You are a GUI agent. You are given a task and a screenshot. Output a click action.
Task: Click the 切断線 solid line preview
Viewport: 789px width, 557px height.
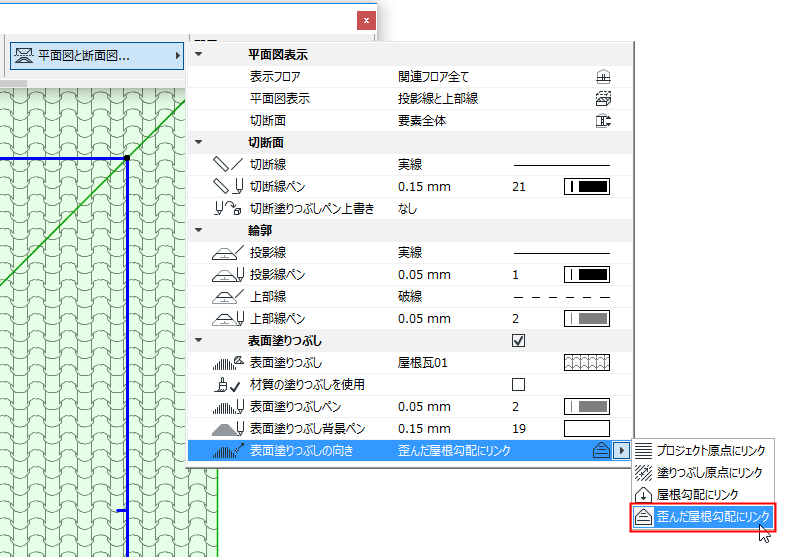562,165
